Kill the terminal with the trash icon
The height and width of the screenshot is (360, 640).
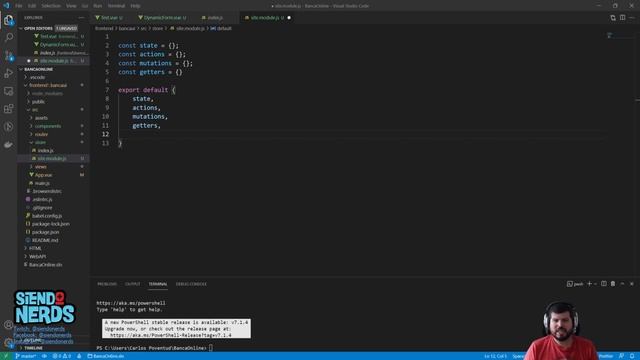[x=613, y=284]
